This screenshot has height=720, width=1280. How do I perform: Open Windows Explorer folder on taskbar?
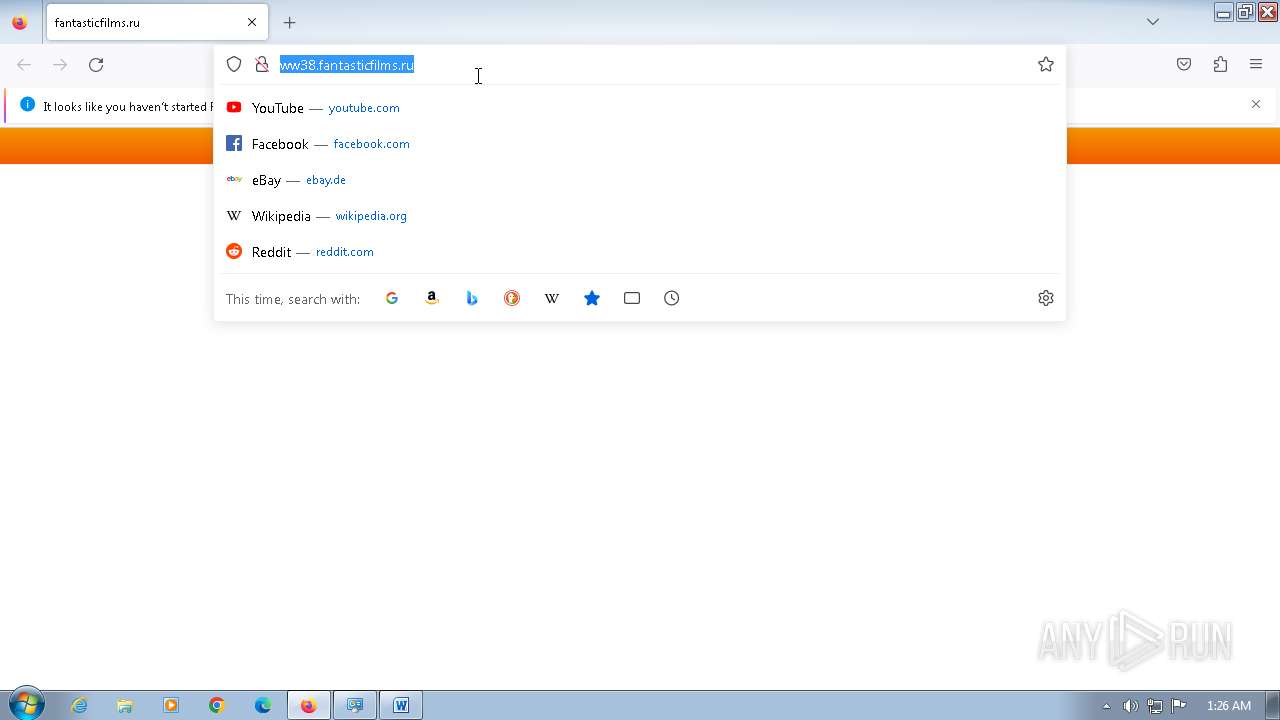click(125, 705)
